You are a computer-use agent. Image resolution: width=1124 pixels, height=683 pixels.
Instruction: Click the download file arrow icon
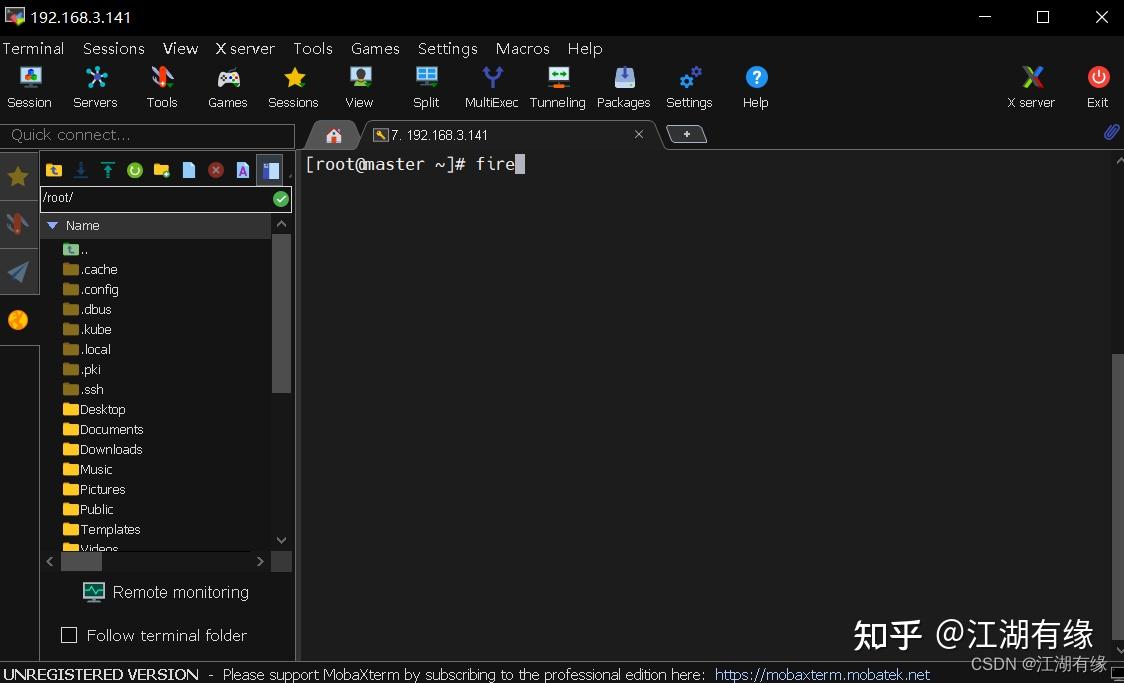(81, 170)
